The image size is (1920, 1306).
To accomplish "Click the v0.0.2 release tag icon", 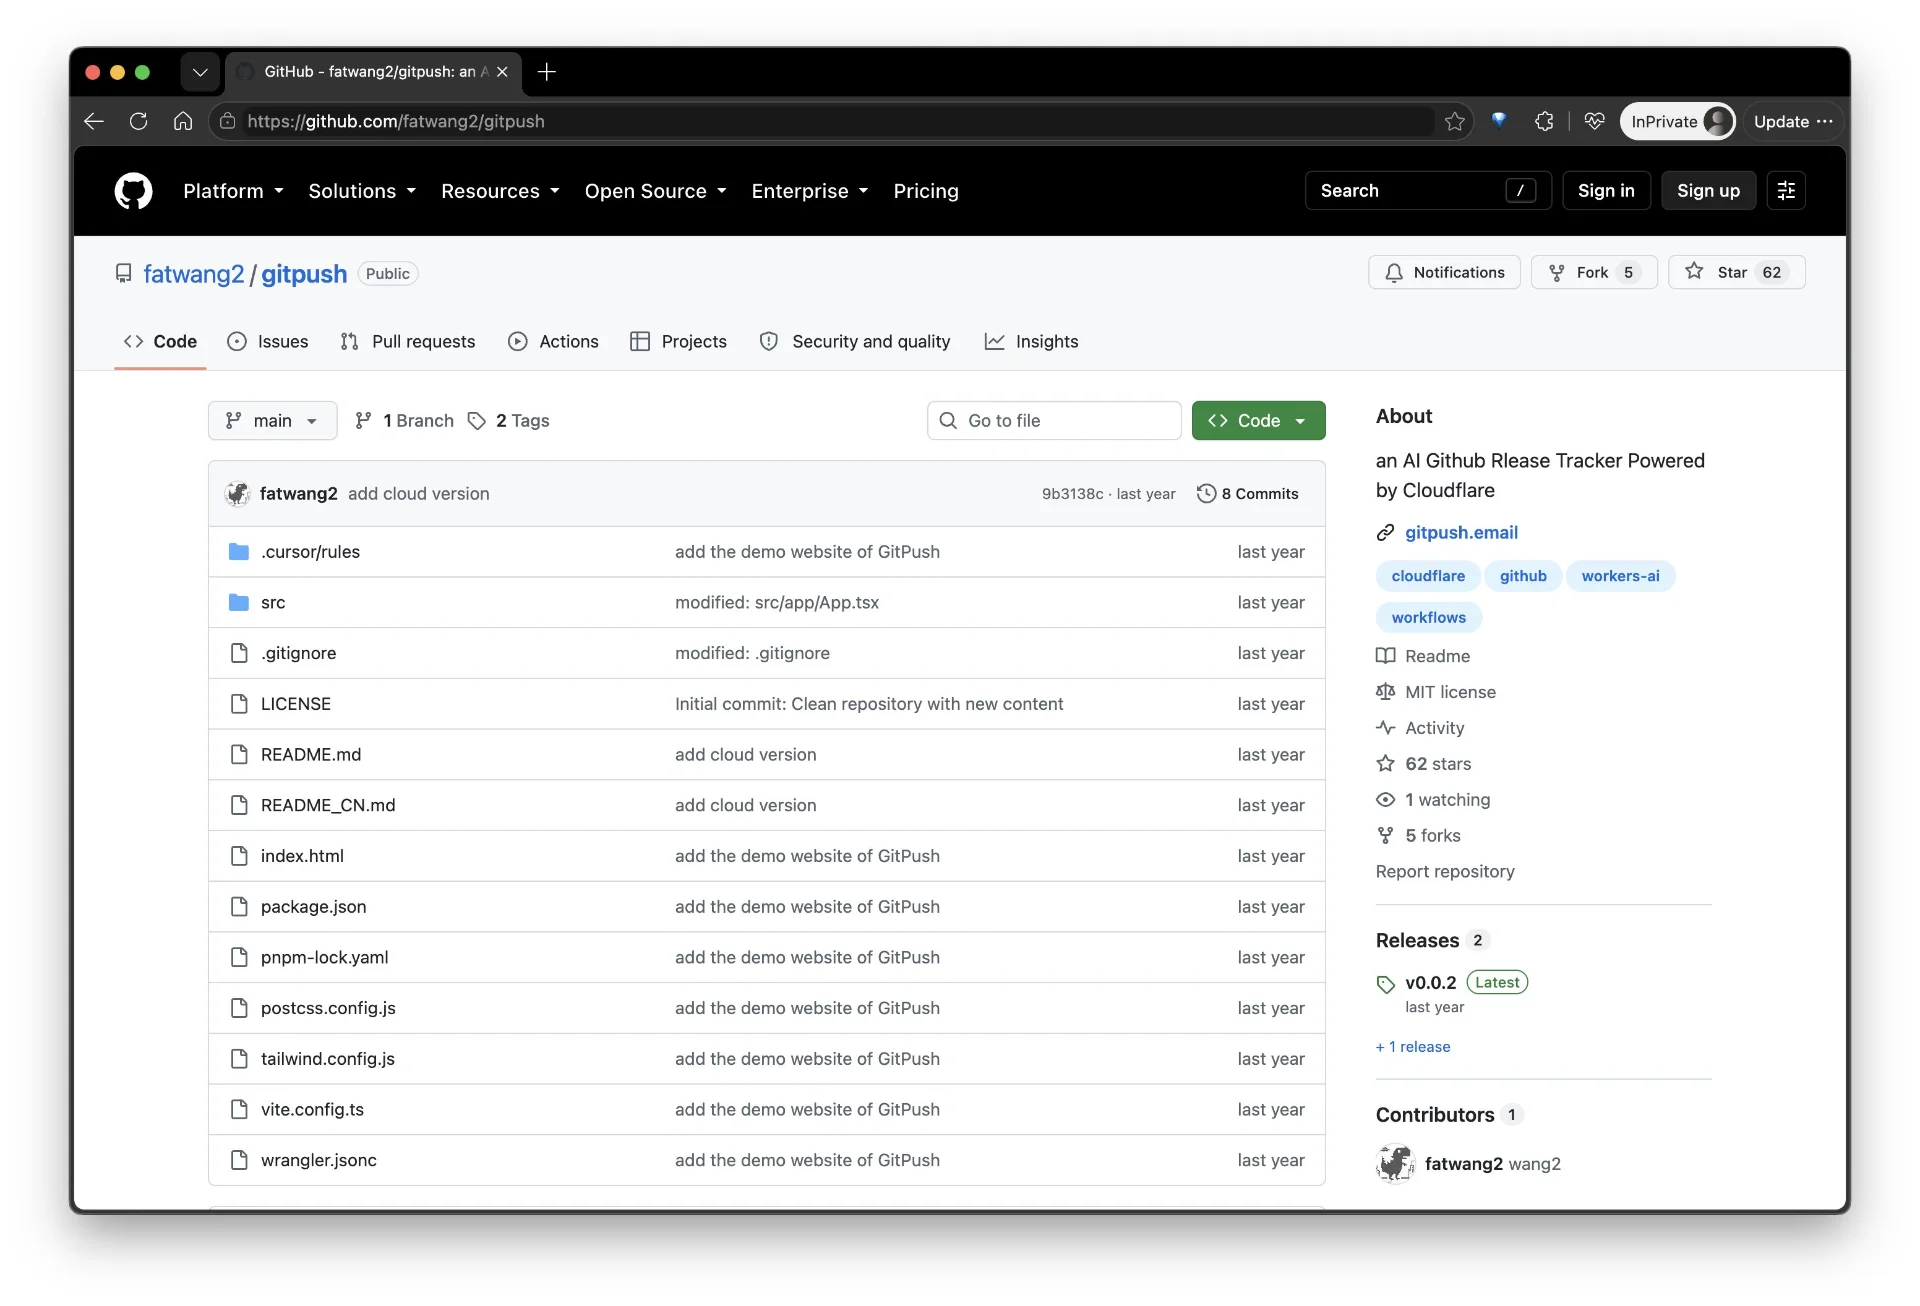I will [1385, 984].
